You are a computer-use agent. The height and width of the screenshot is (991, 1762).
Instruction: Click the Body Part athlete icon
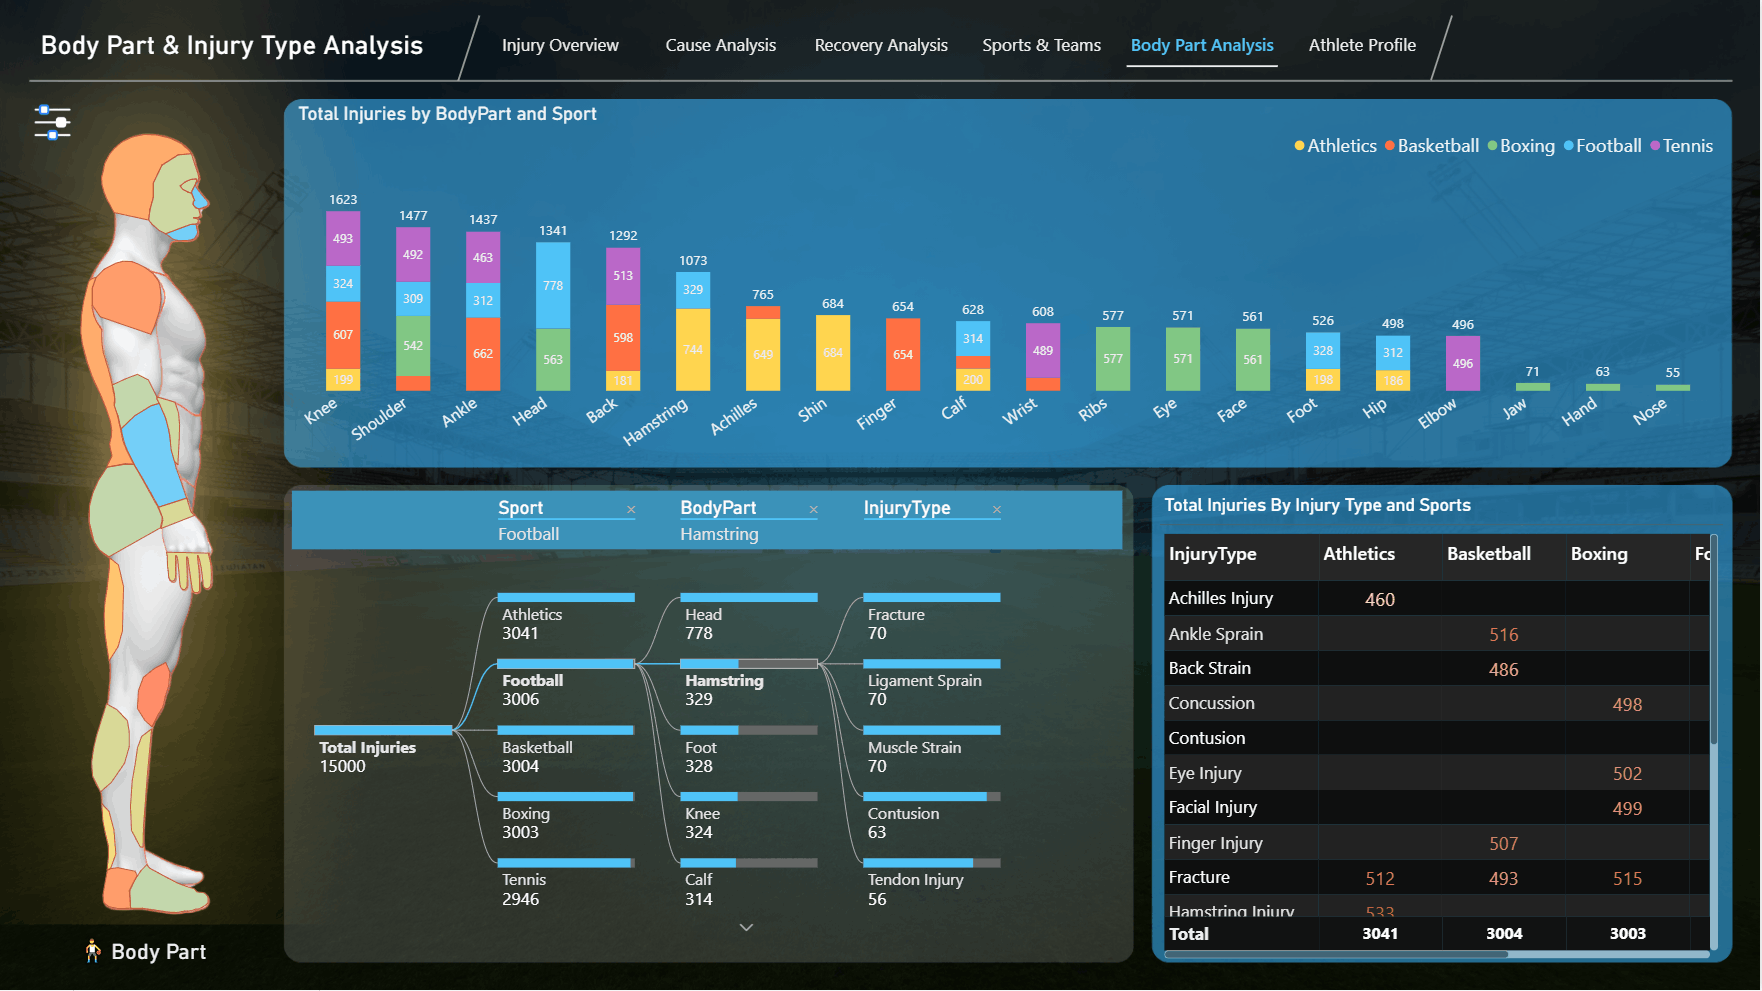93,951
